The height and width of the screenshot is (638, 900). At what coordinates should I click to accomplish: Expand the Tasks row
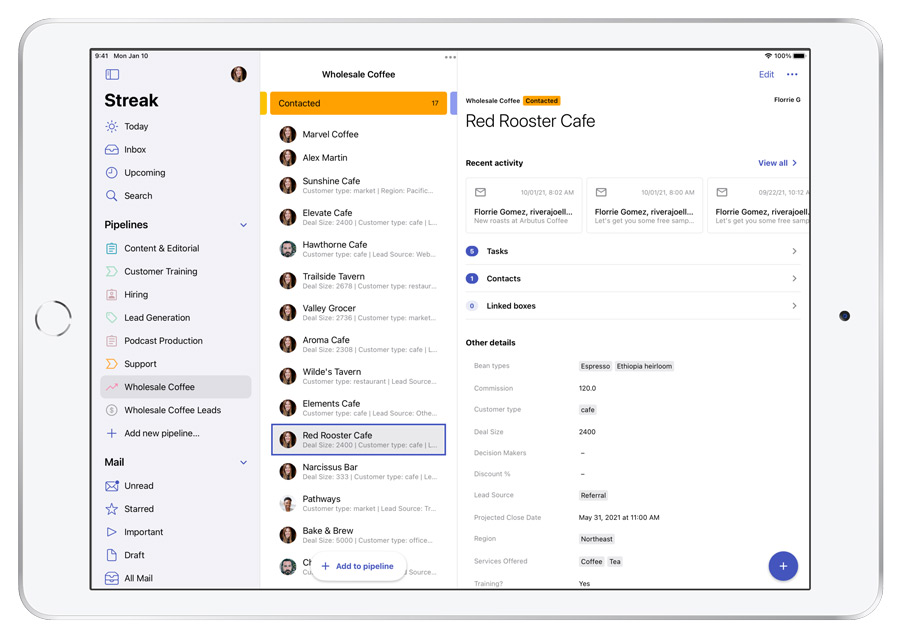coord(632,251)
